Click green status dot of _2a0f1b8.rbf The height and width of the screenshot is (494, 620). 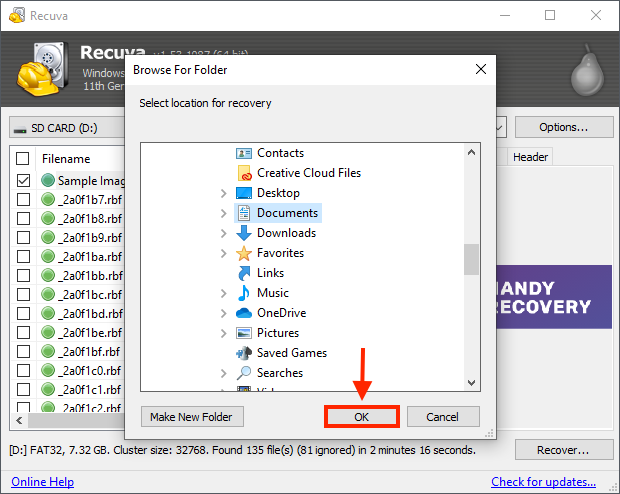(x=48, y=218)
